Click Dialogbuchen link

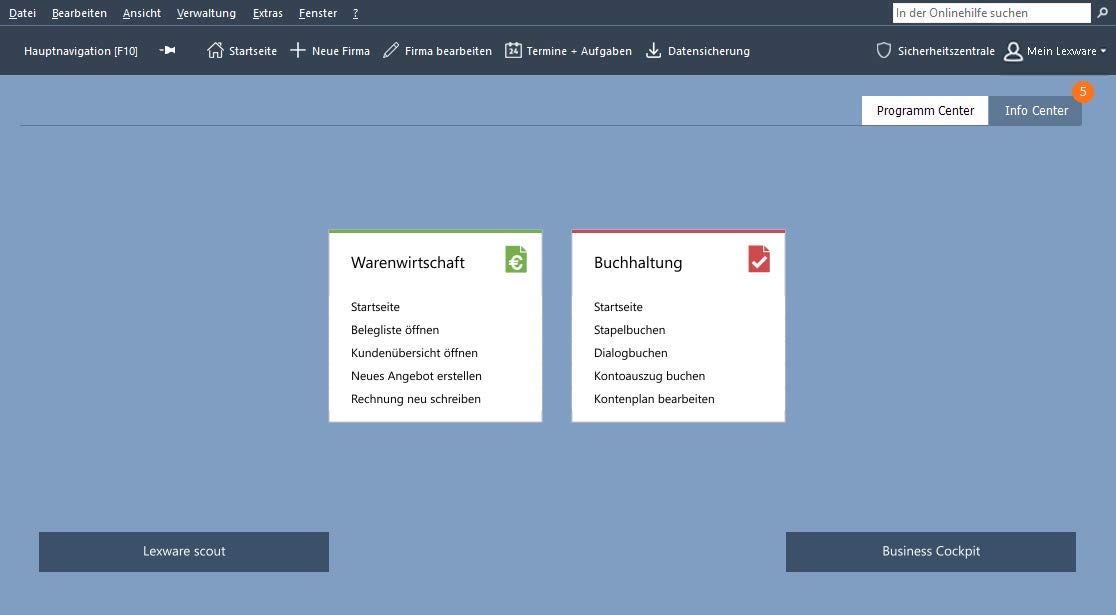pyautogui.click(x=631, y=353)
